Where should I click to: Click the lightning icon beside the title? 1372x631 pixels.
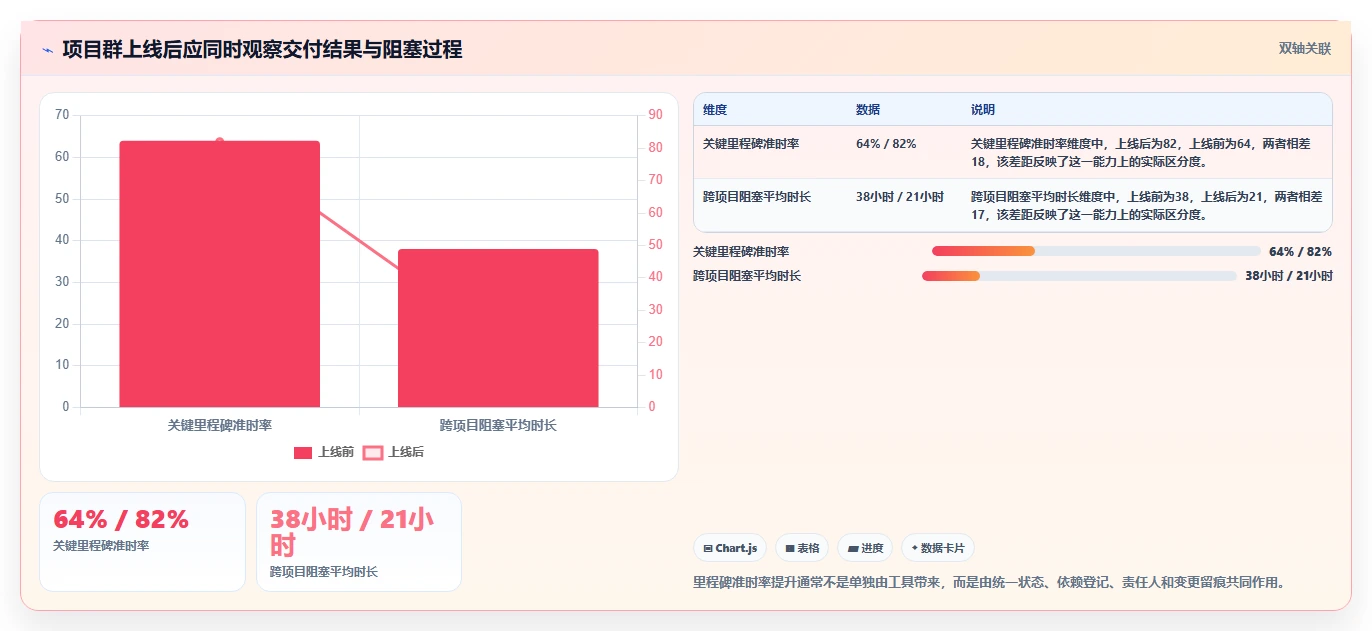pyautogui.click(x=48, y=49)
